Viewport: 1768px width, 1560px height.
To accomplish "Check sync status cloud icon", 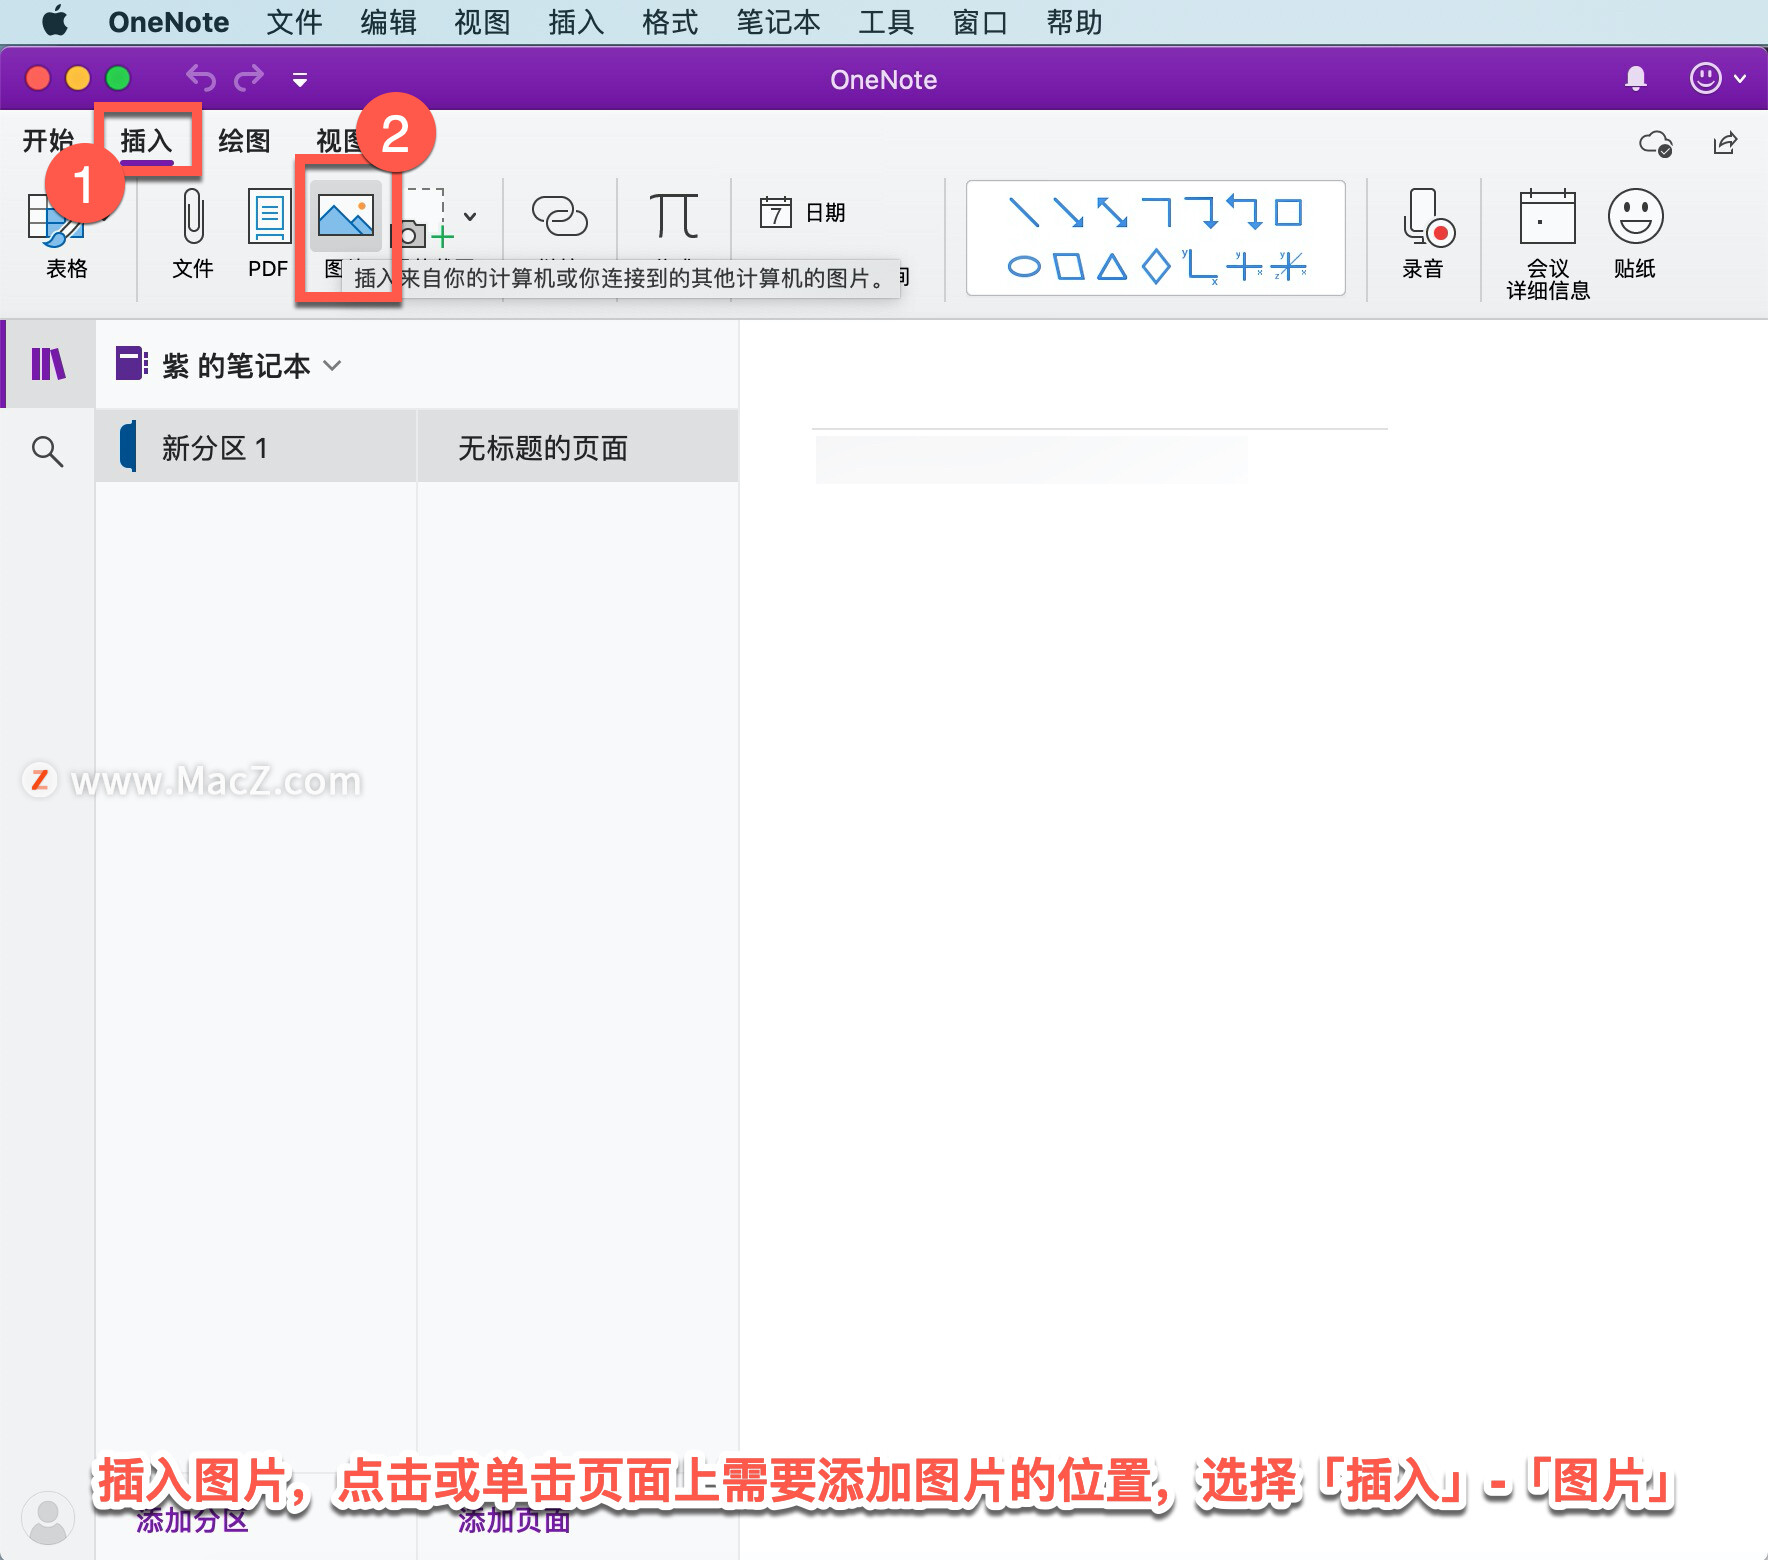I will coord(1656,143).
